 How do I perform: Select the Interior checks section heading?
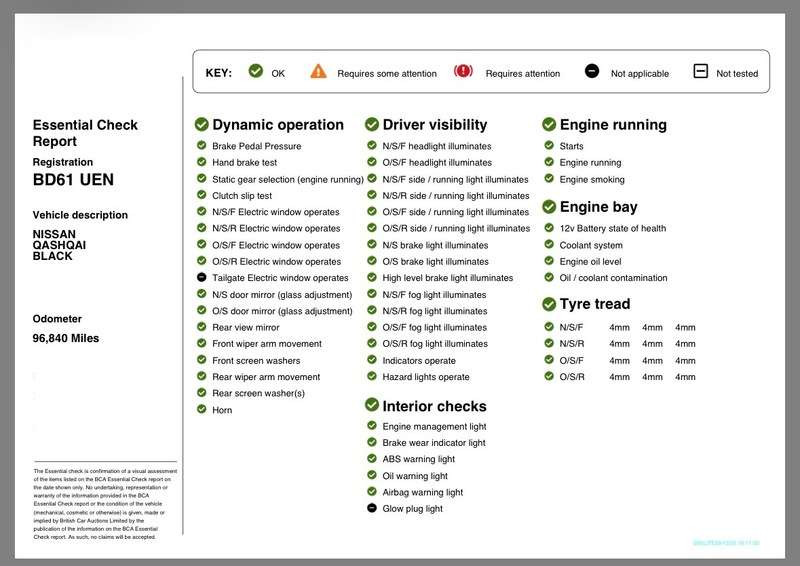click(434, 406)
